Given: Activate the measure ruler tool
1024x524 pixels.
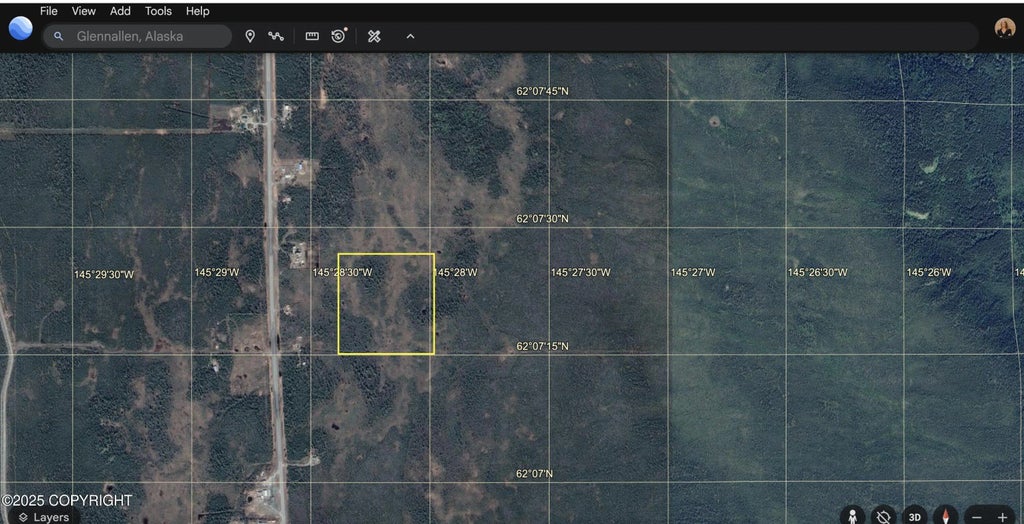Looking at the screenshot, I should (x=312, y=36).
